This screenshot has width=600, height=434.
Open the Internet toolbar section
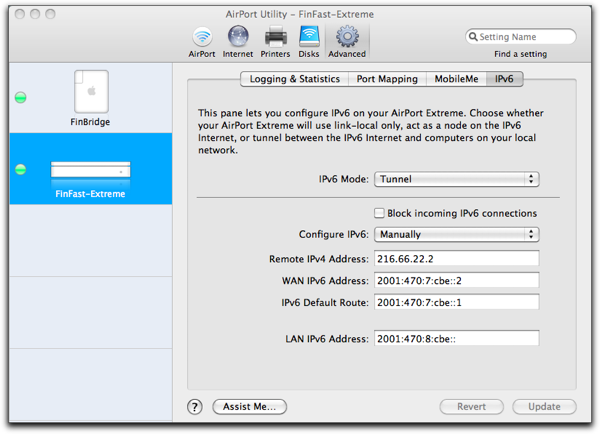pyautogui.click(x=238, y=42)
